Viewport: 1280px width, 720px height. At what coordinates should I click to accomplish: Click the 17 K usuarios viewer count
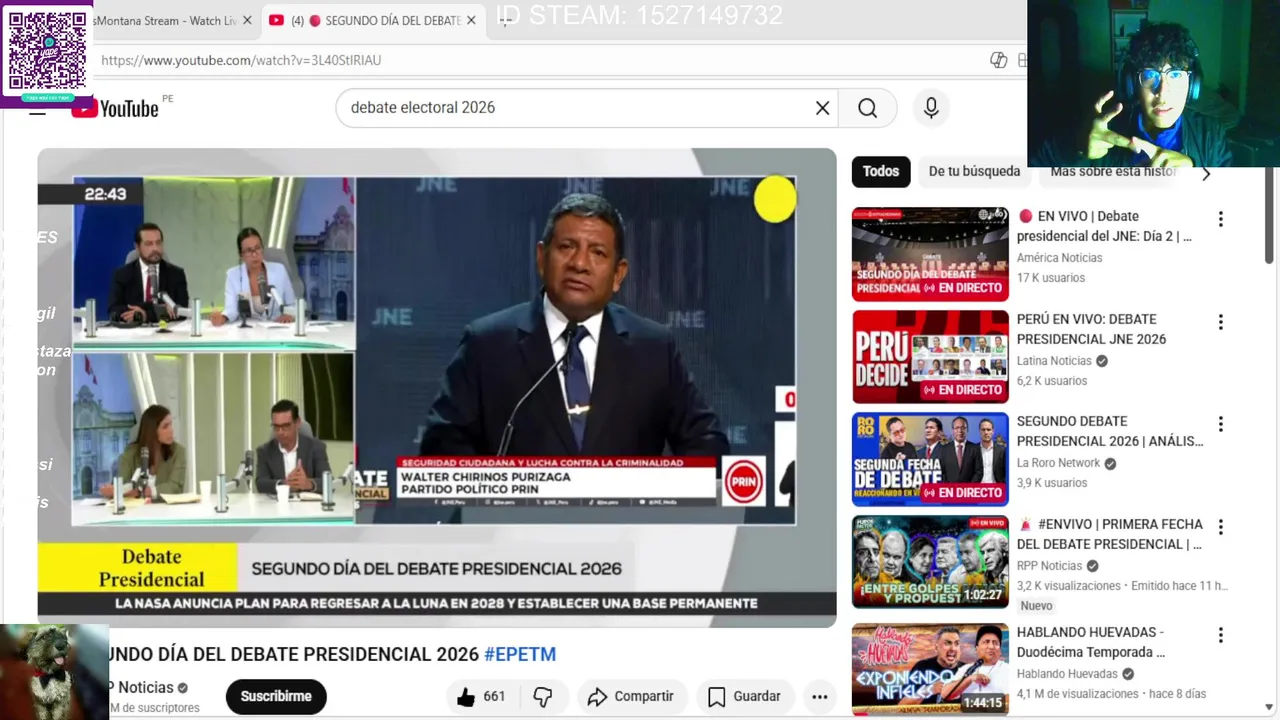[1051, 278]
